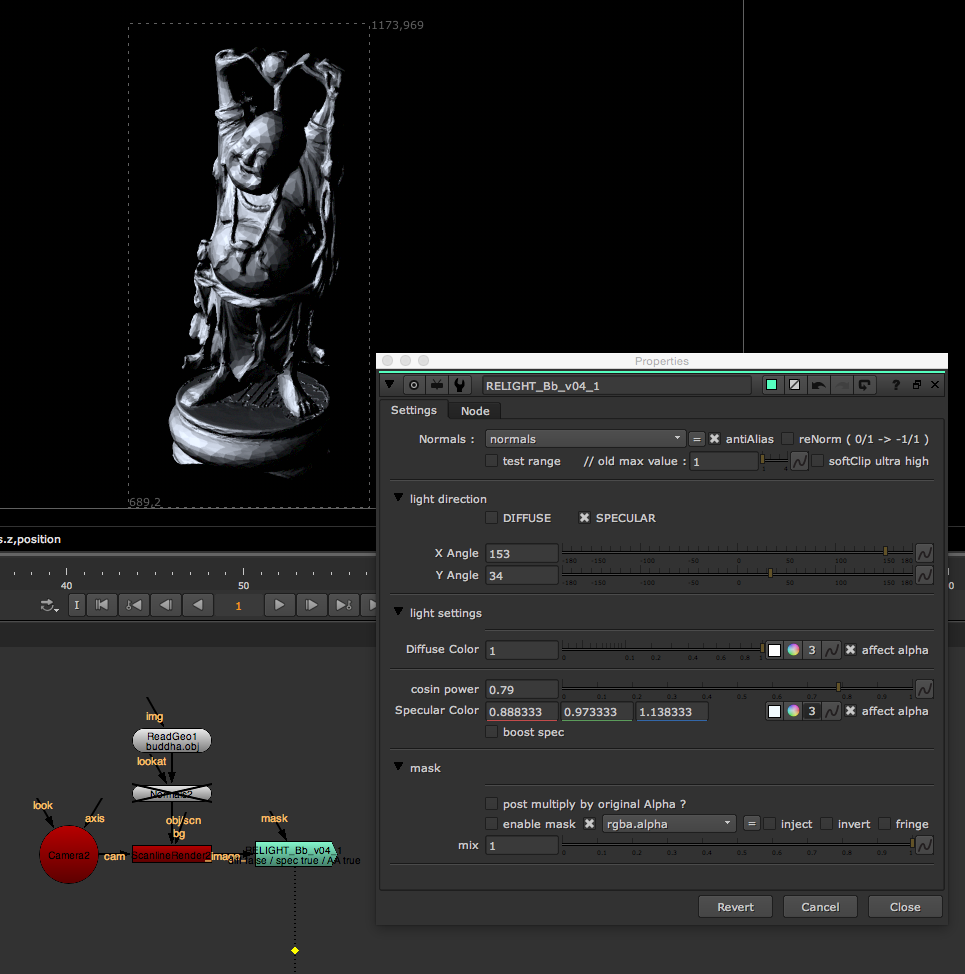The image size is (965, 974).
Task: Select the Settings tab
Action: [414, 410]
